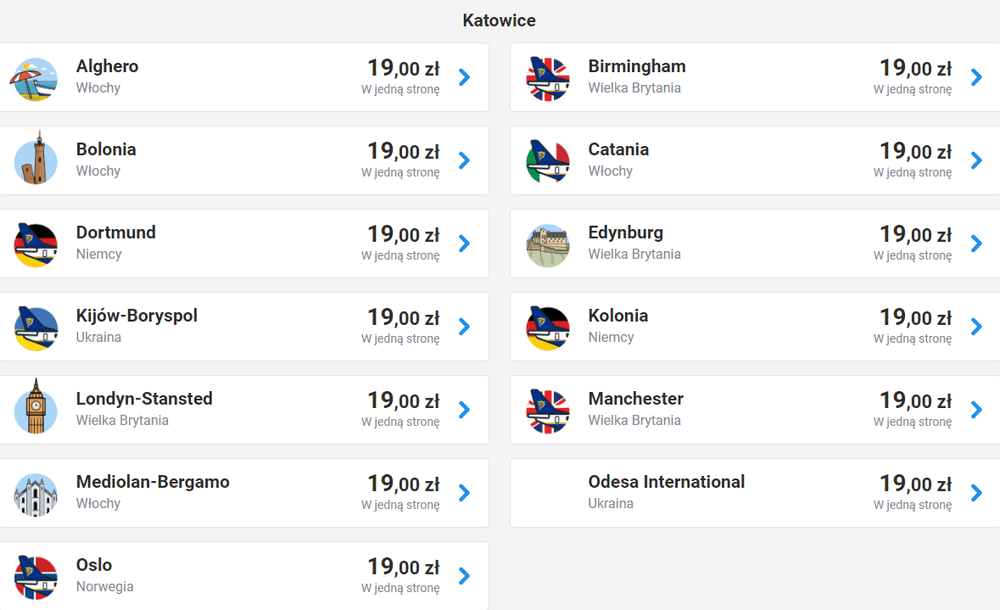Click the Edynburg castle icon
1000x610 pixels.
(x=548, y=245)
